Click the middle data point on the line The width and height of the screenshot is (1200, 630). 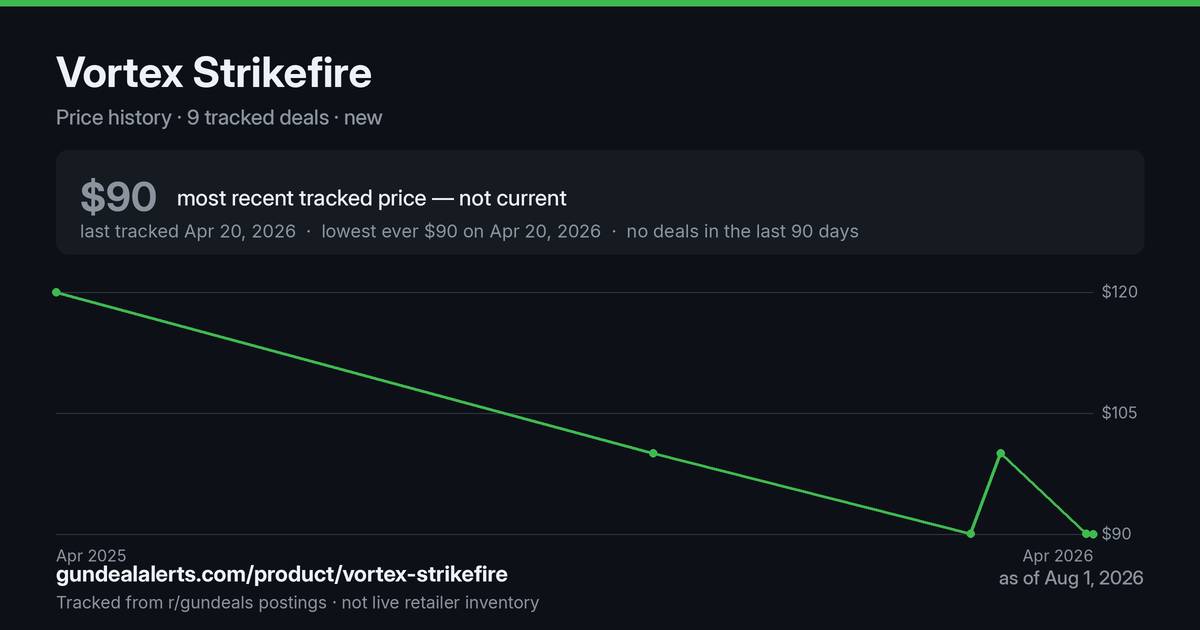coord(653,453)
